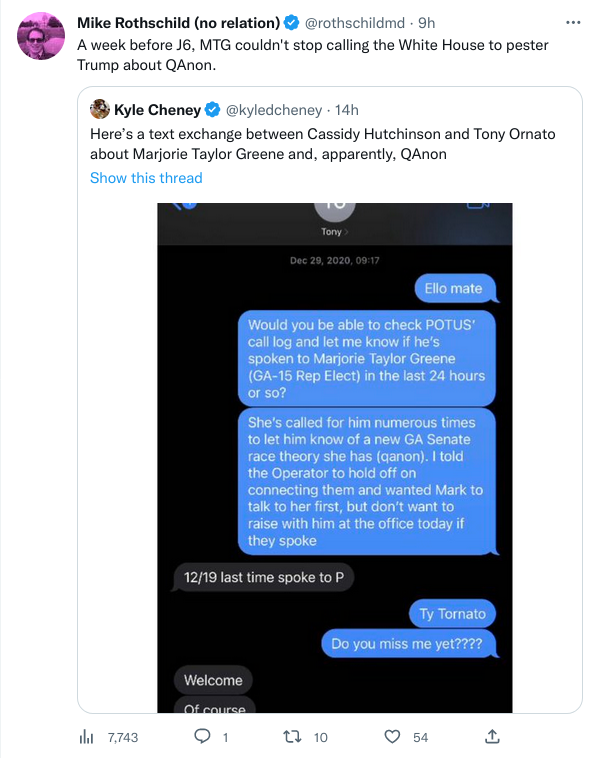Open the 9h tweet timestamp
The width and height of the screenshot is (598, 758).
click(x=426, y=23)
